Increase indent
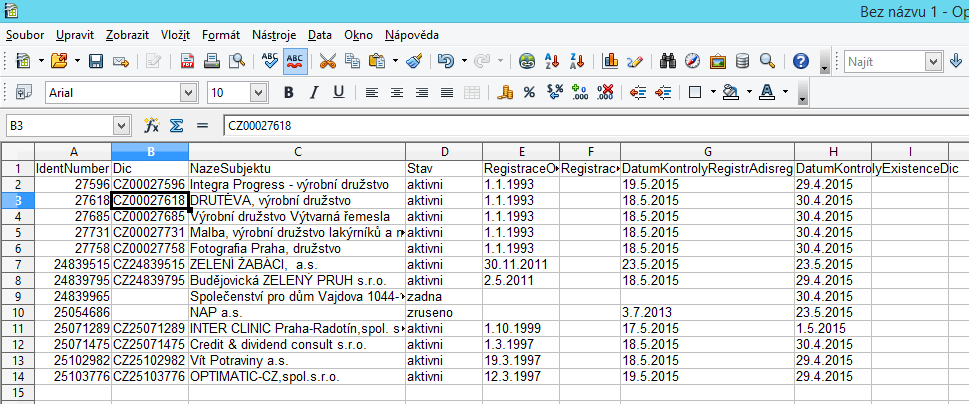Viewport: 969px width, 404px height. 662,92
